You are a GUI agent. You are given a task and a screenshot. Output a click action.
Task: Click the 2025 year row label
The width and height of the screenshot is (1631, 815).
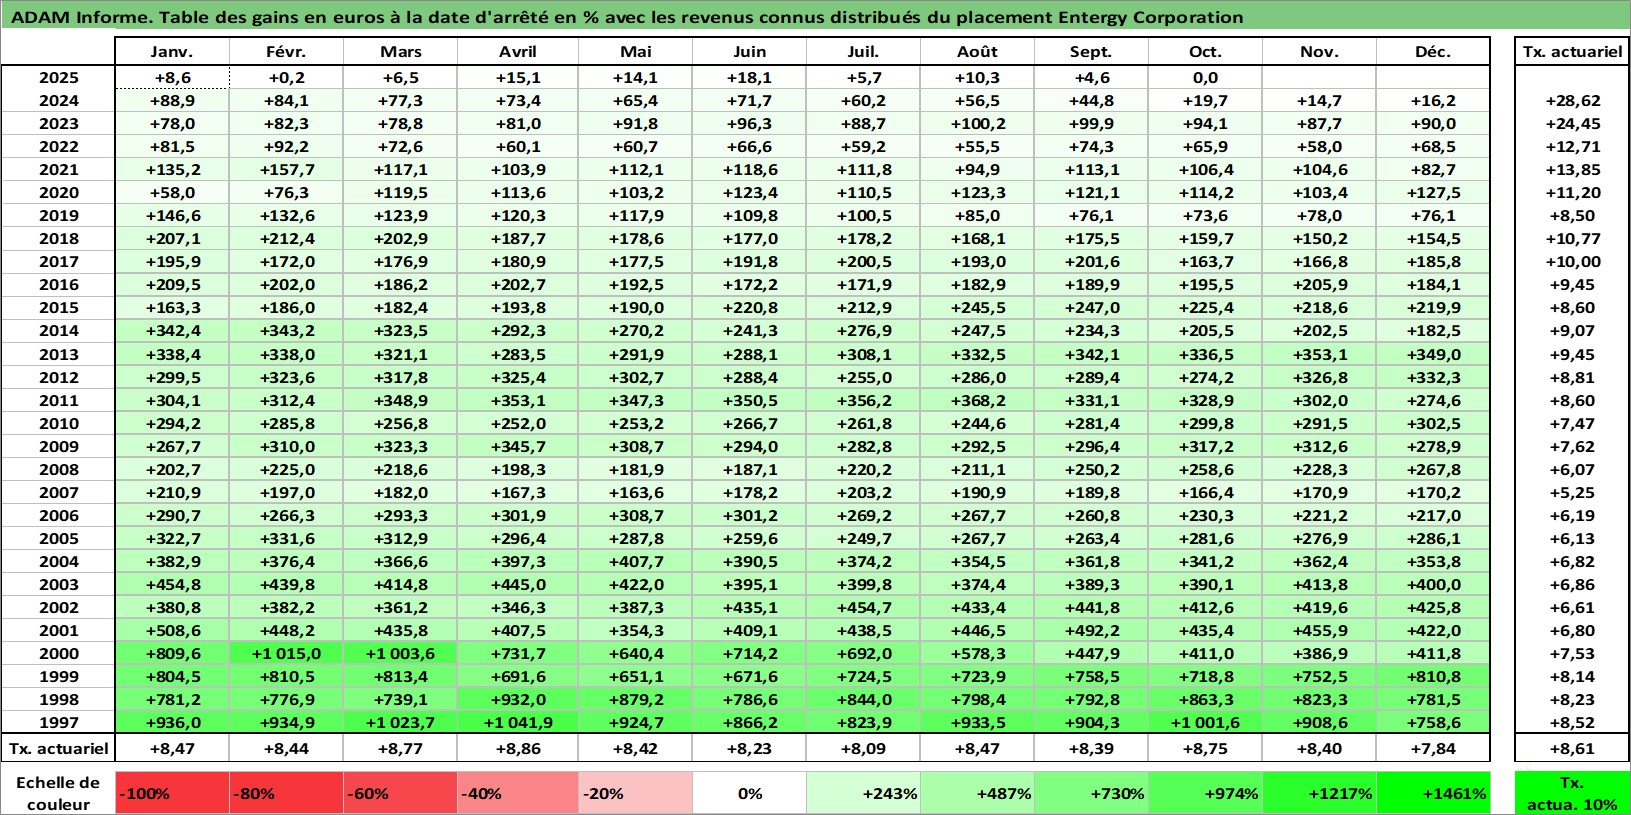pos(59,77)
